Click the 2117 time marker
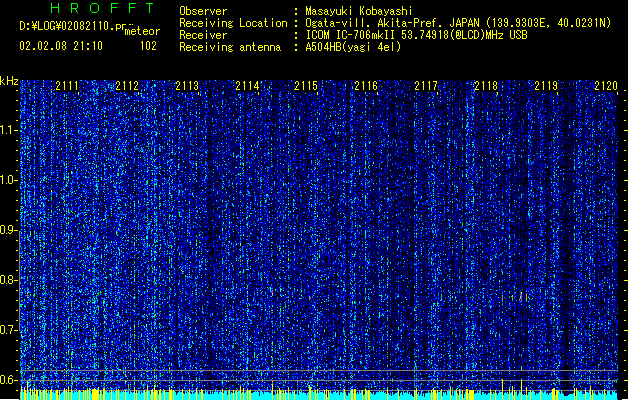The width and height of the screenshot is (629, 400). [426, 86]
